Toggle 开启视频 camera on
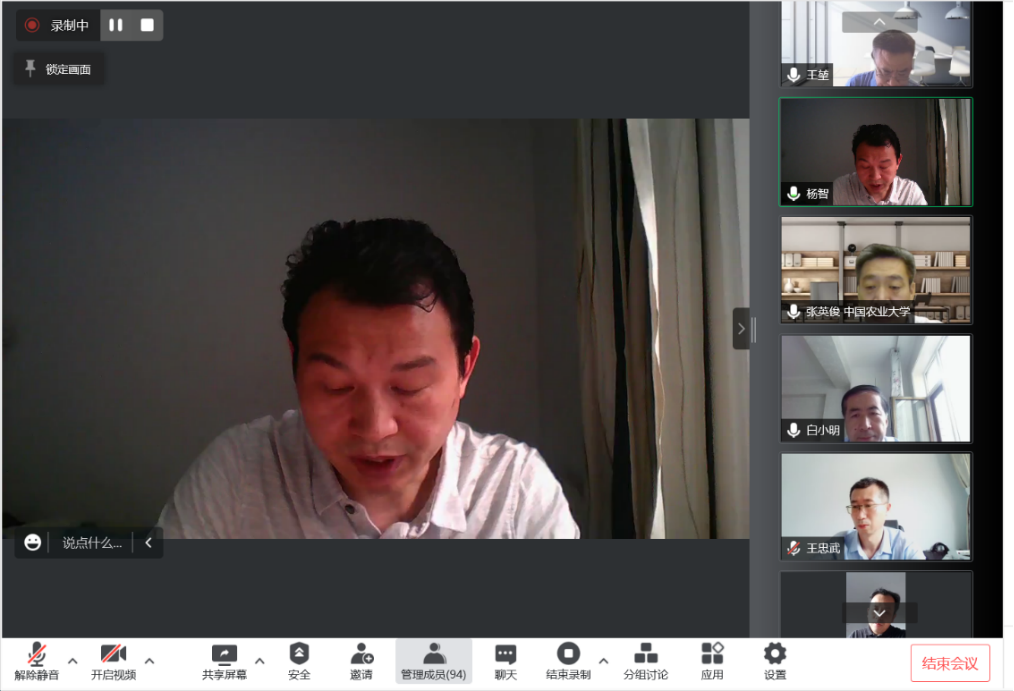 click(x=113, y=655)
